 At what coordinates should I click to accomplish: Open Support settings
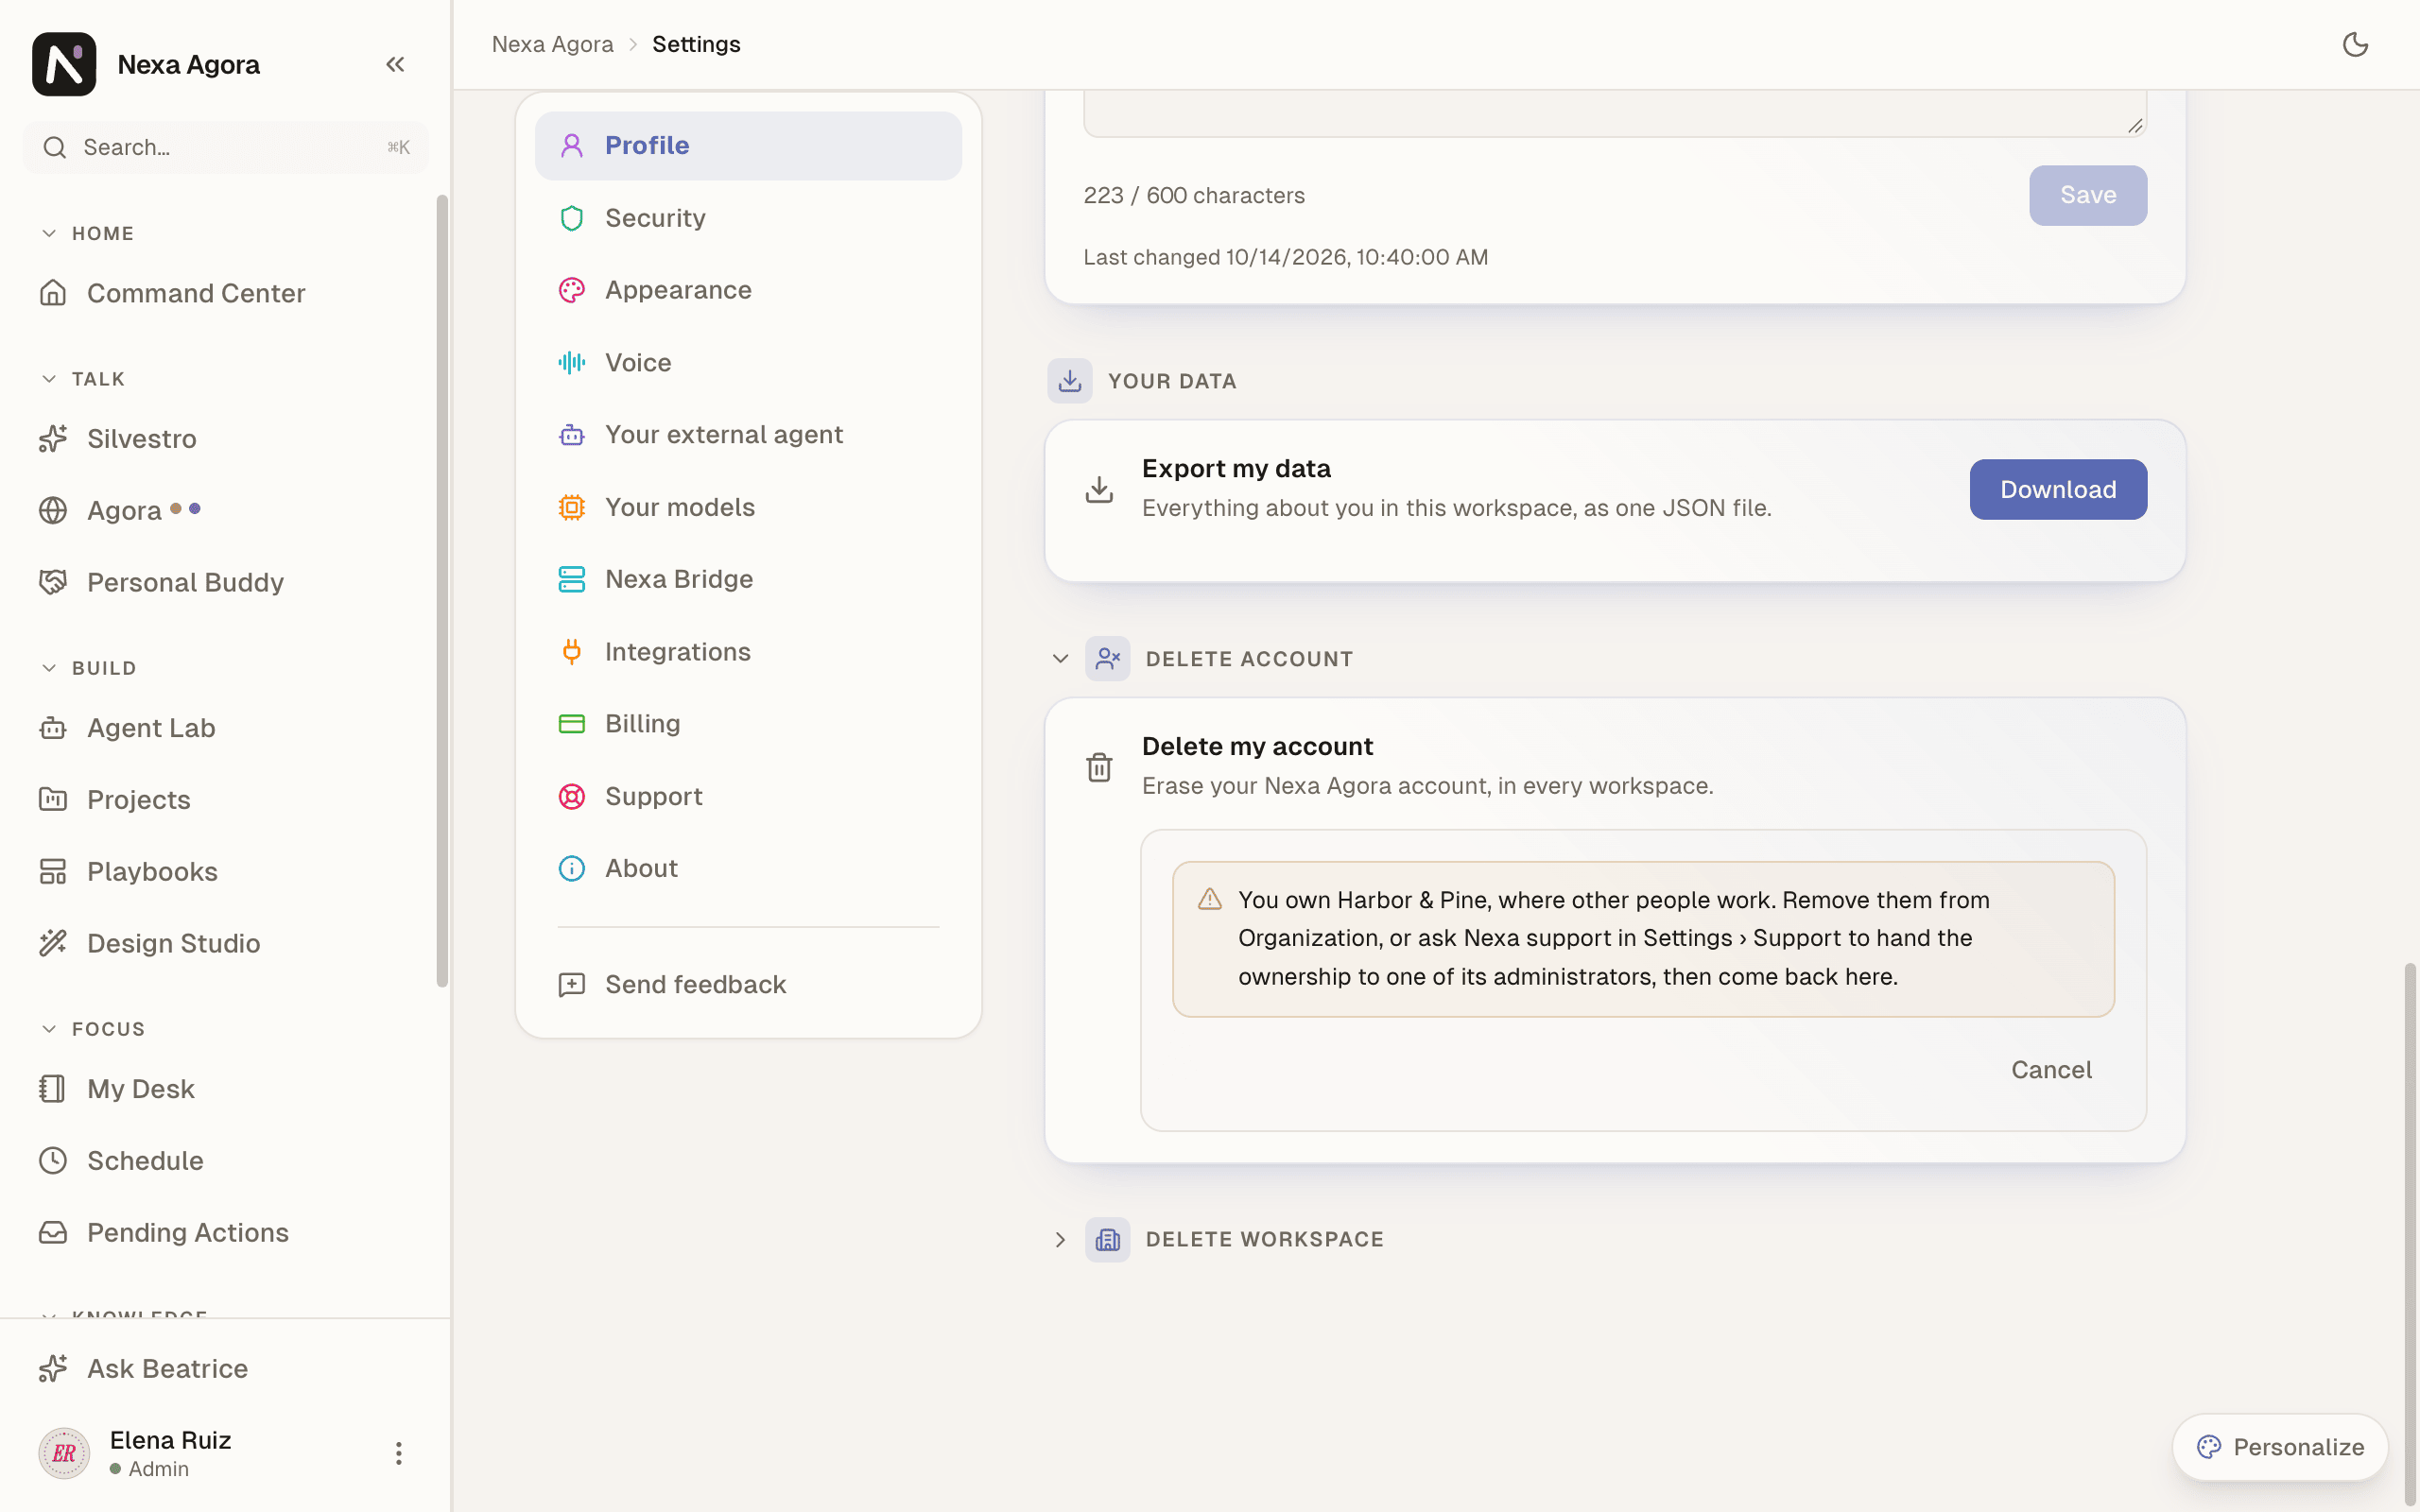(748, 797)
